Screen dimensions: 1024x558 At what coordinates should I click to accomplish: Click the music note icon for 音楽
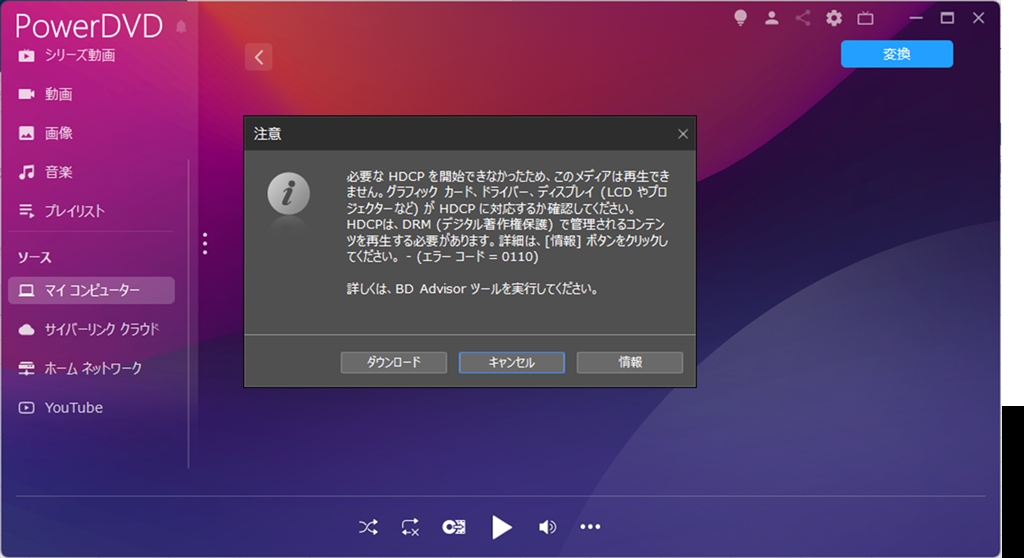[x=26, y=172]
